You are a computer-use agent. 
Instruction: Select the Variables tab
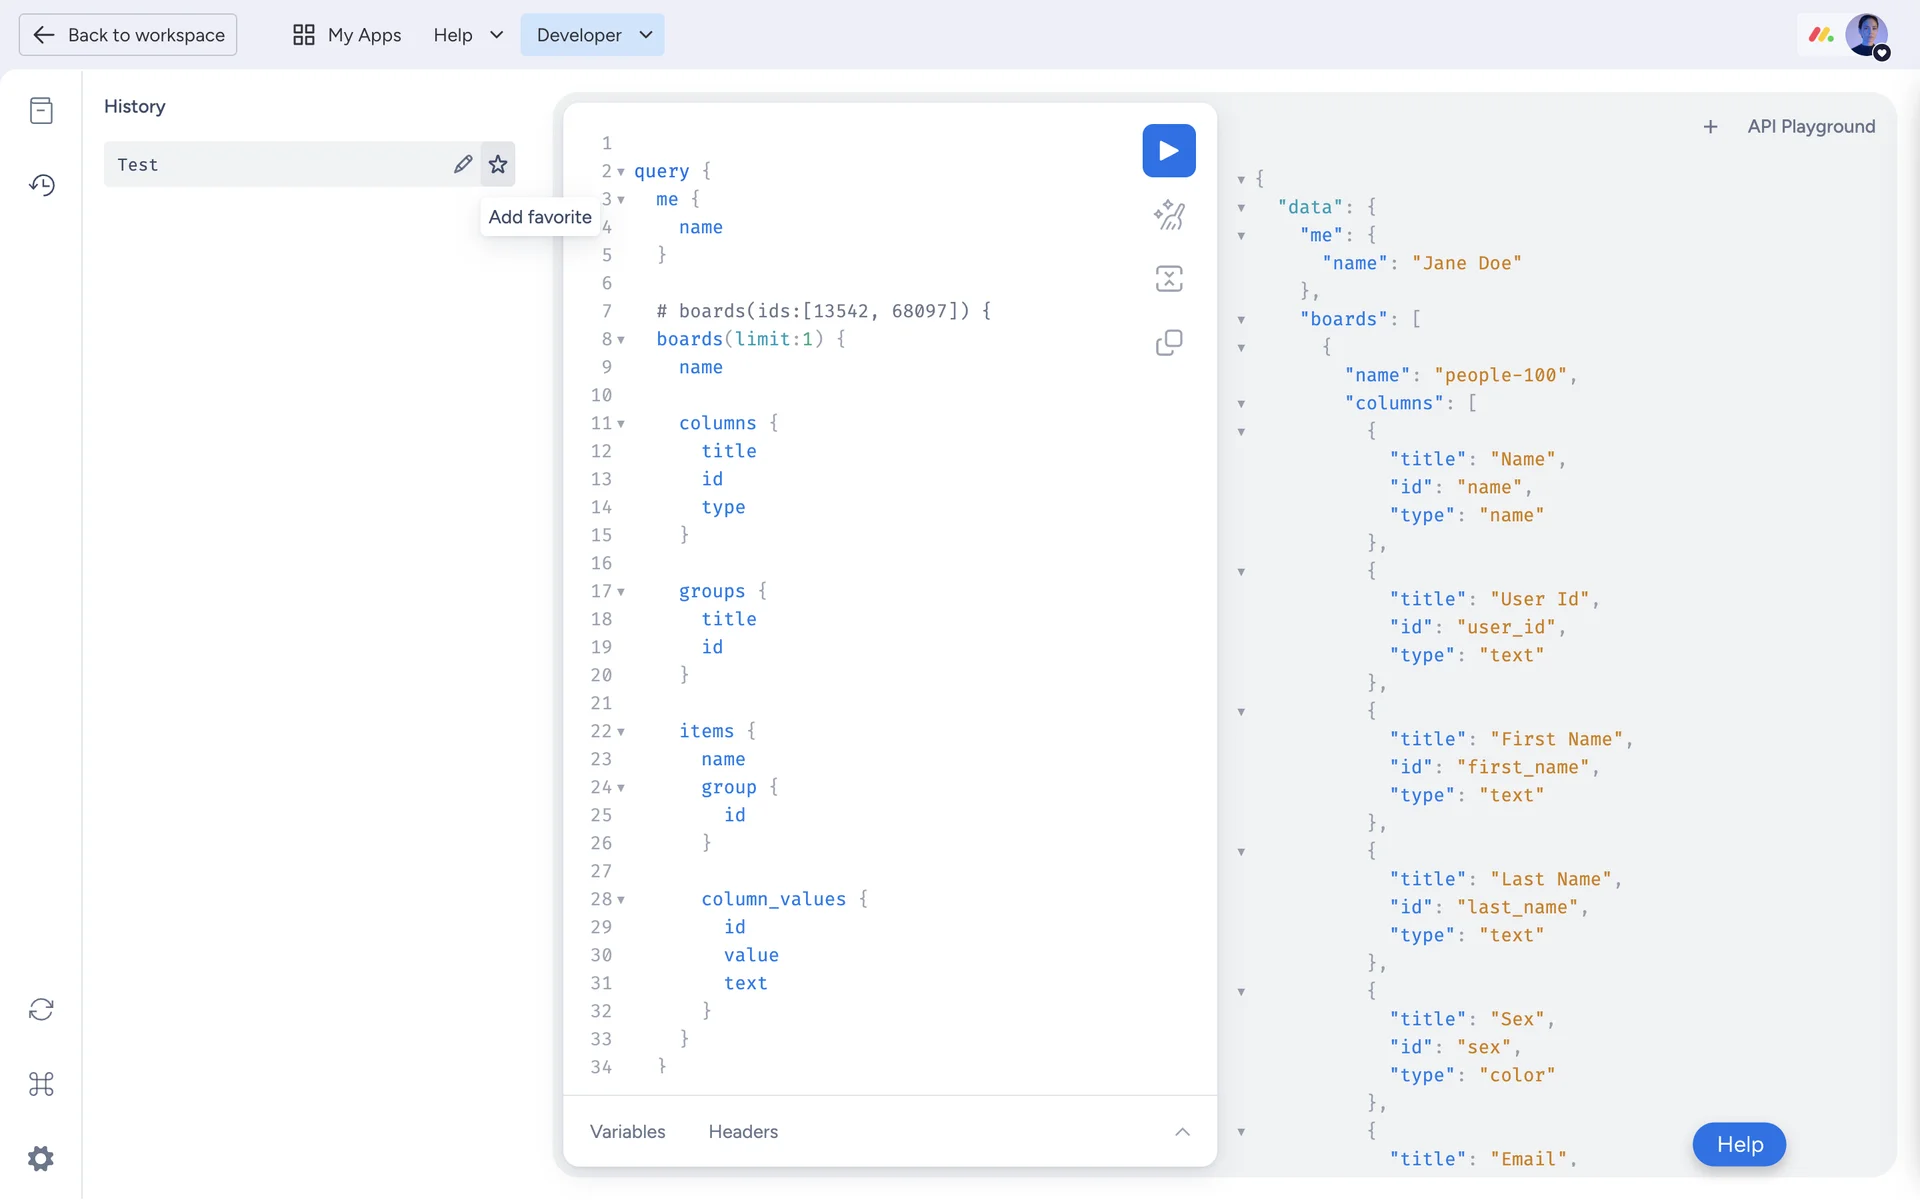[627, 1132]
